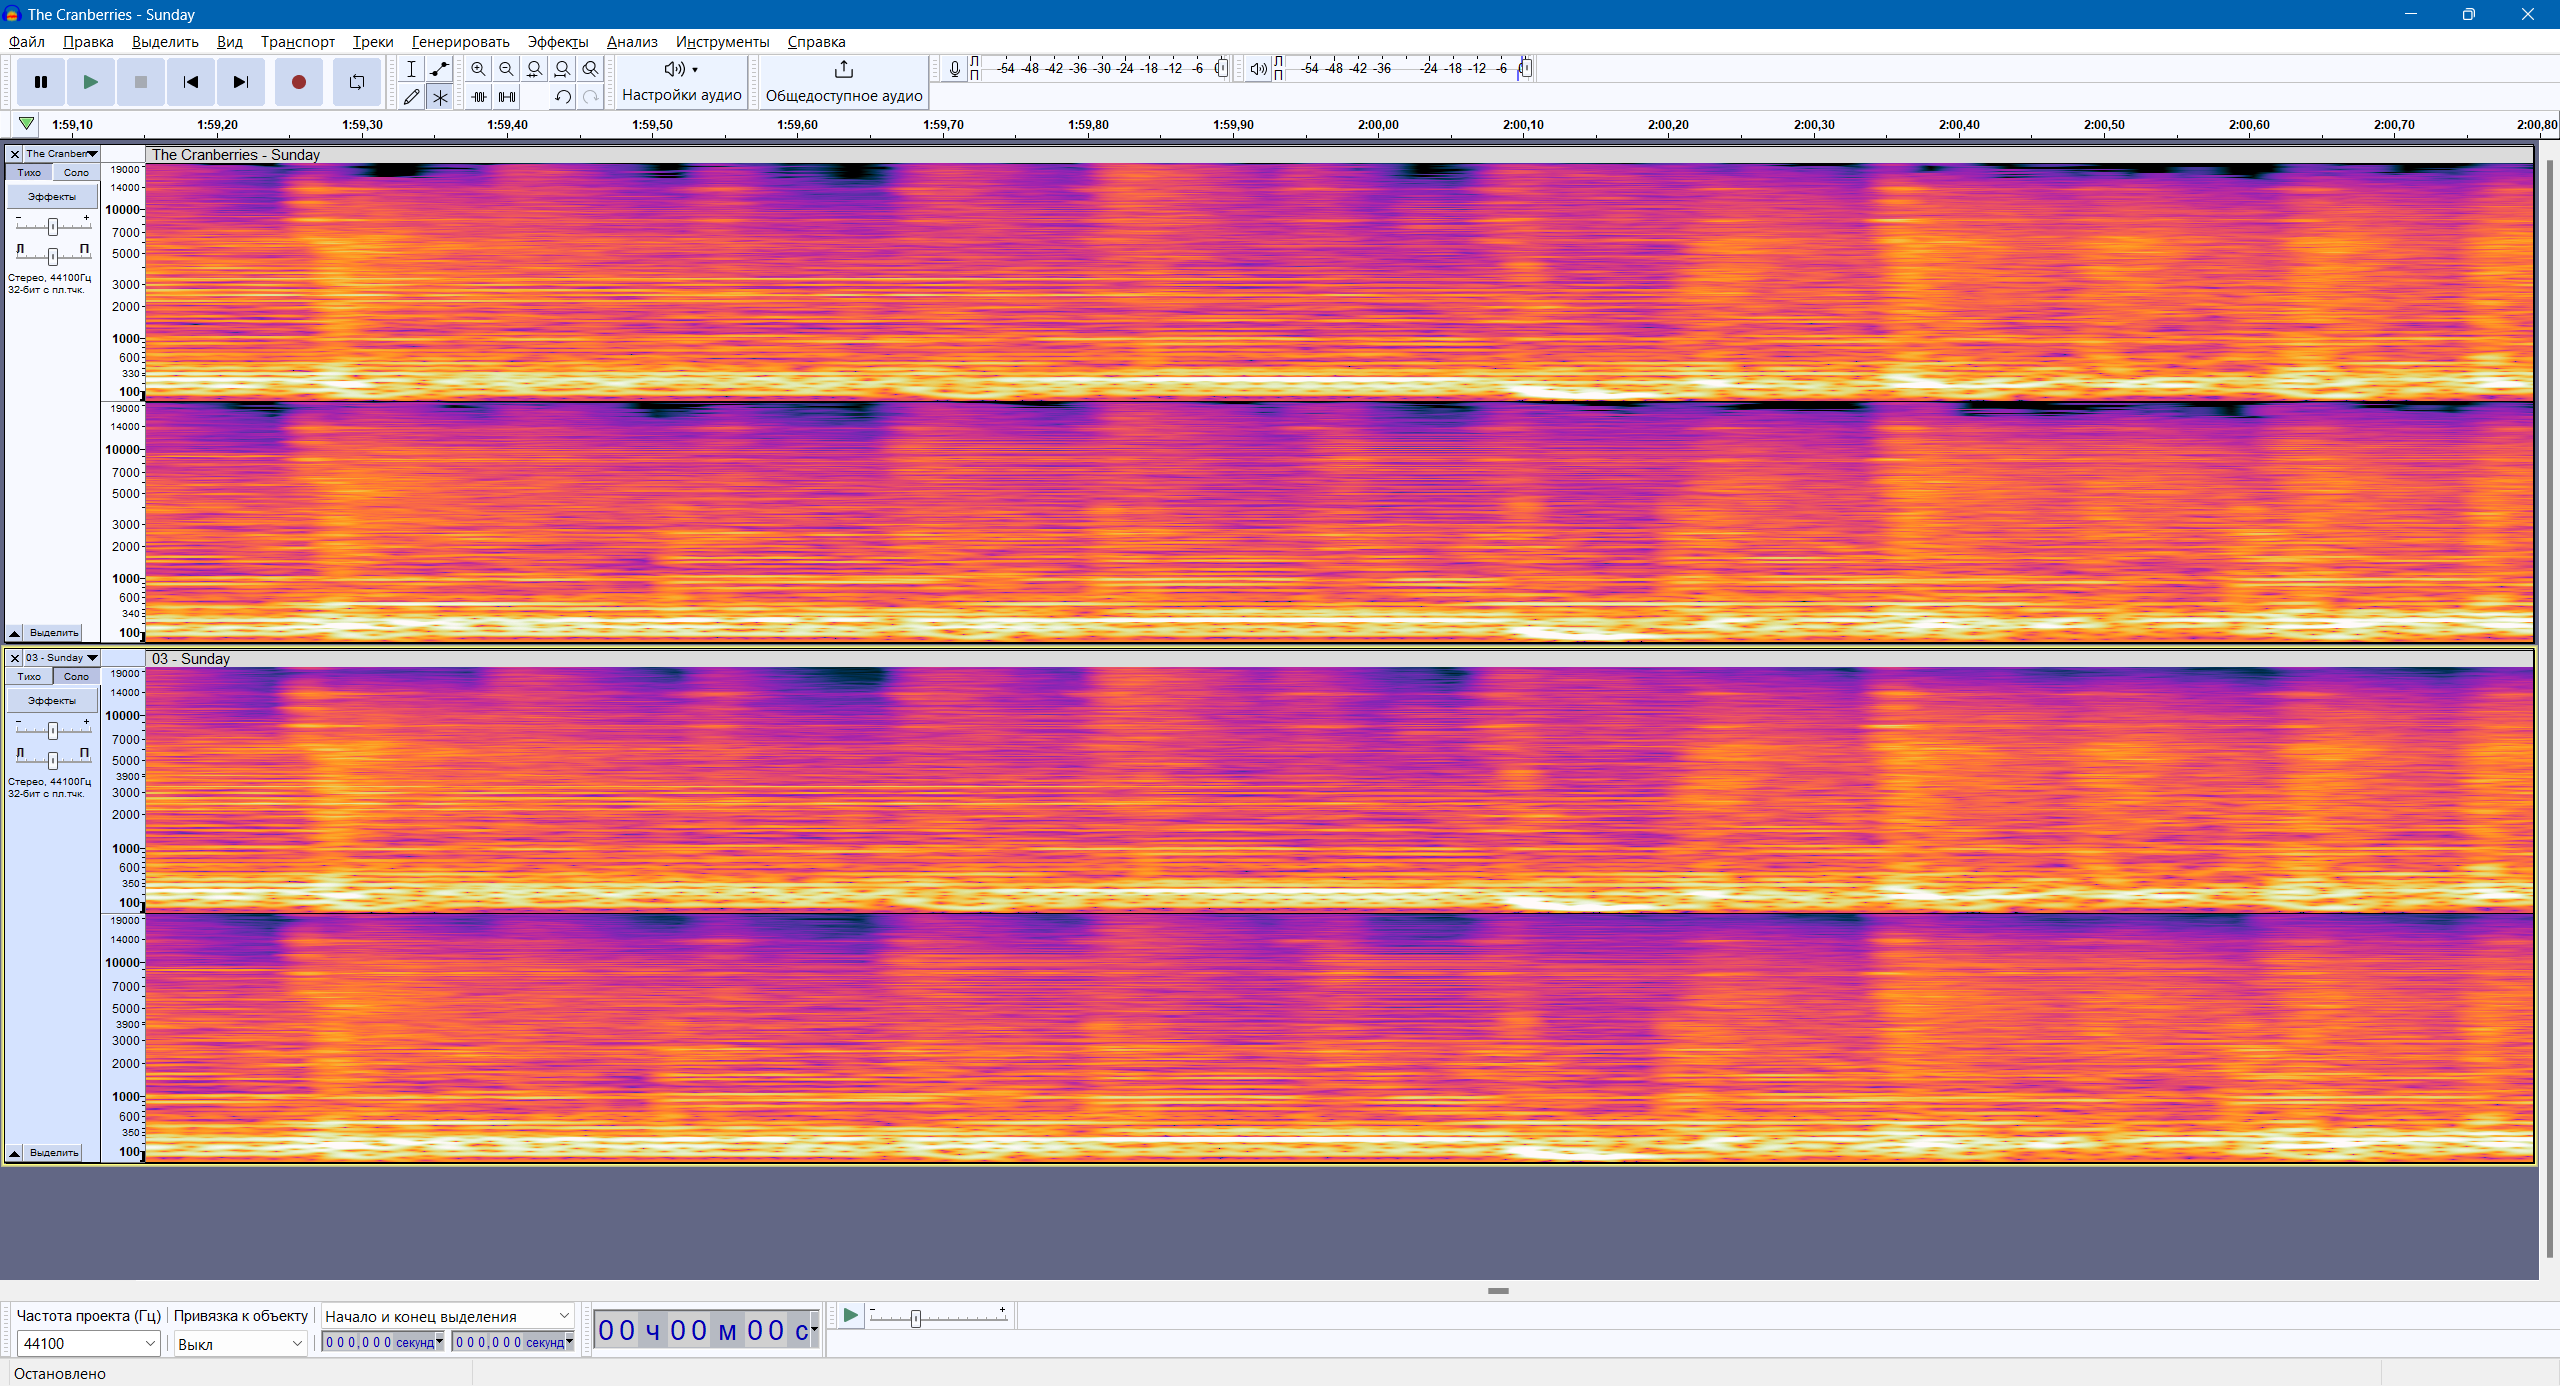Solo The Cranberries track with Соло
Screen dimensions: 2560x1386
click(x=76, y=173)
